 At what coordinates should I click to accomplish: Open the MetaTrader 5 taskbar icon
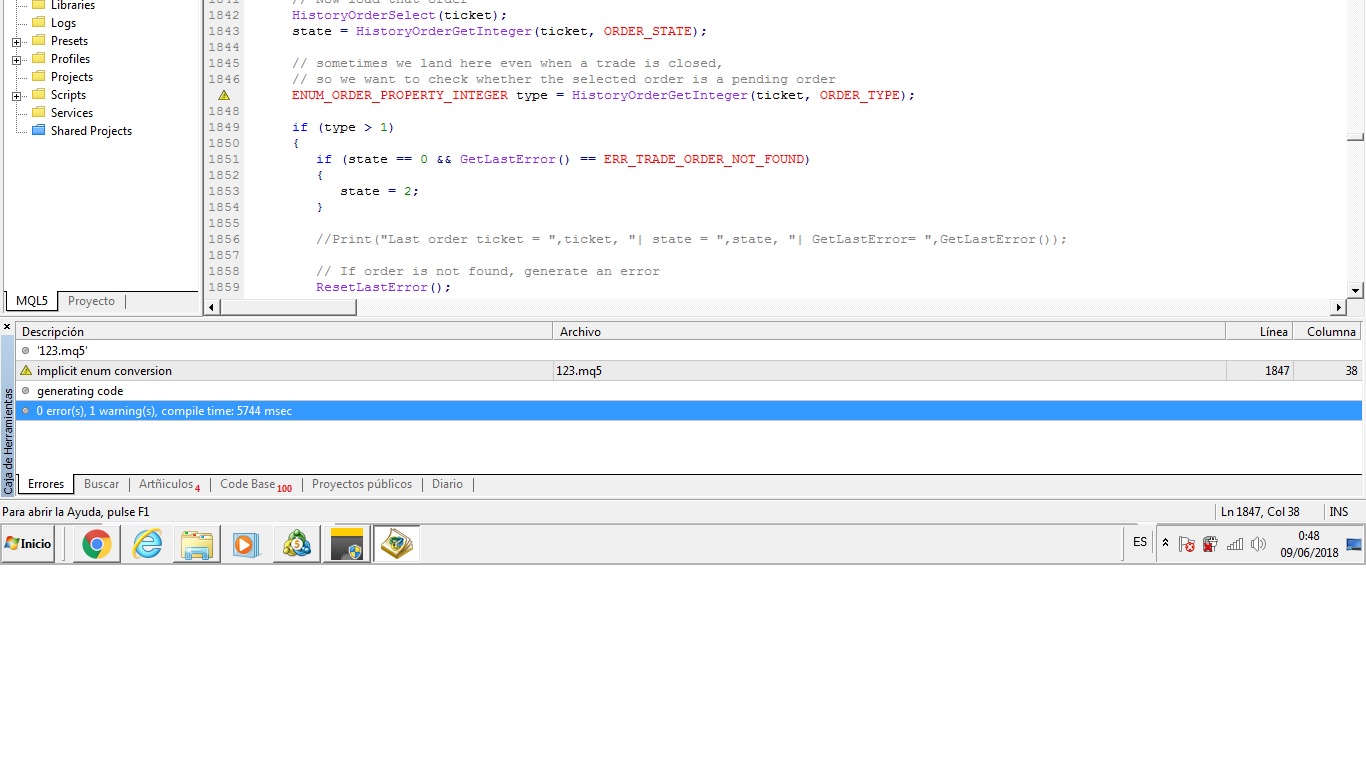(x=297, y=544)
